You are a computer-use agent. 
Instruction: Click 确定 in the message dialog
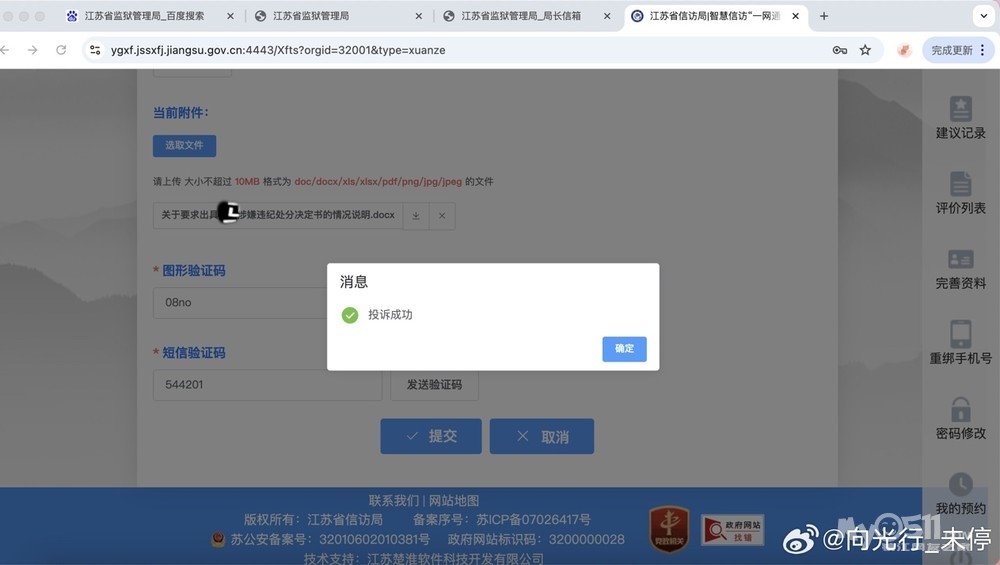pos(624,348)
